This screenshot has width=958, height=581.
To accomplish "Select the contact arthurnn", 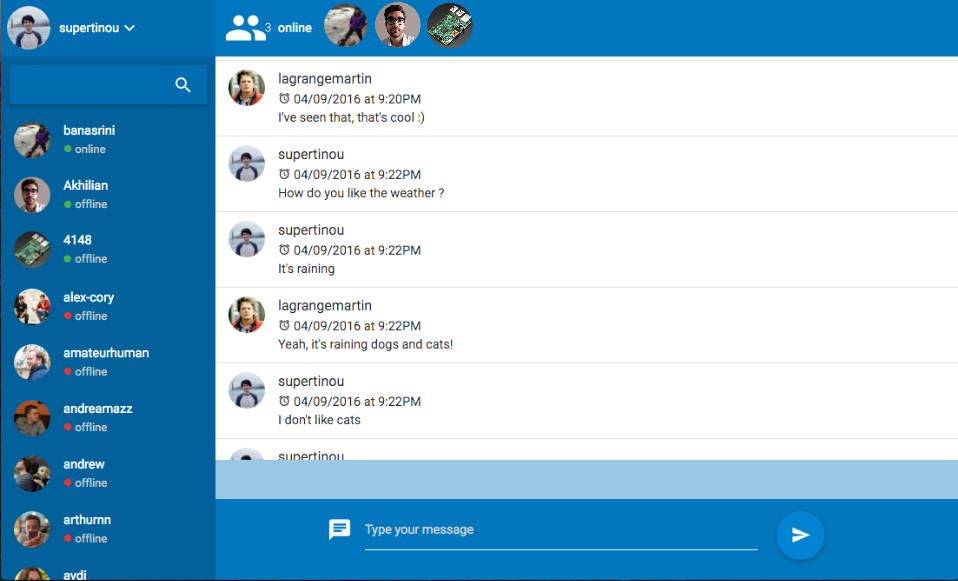I will pos(86,519).
